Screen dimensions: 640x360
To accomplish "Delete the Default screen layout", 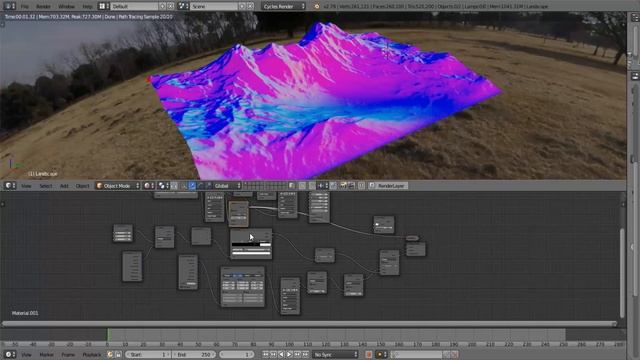I will [x=171, y=6].
